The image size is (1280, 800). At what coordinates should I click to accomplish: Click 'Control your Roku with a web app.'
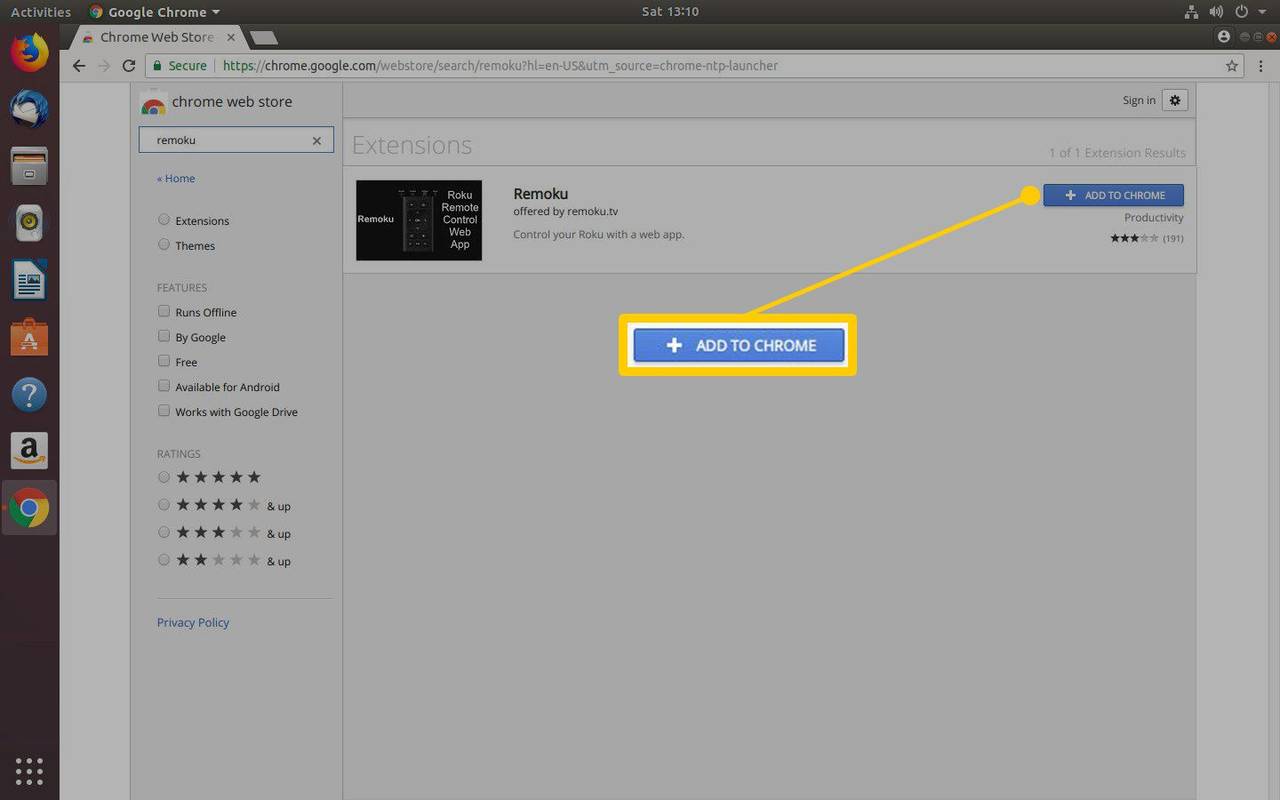[x=599, y=234]
